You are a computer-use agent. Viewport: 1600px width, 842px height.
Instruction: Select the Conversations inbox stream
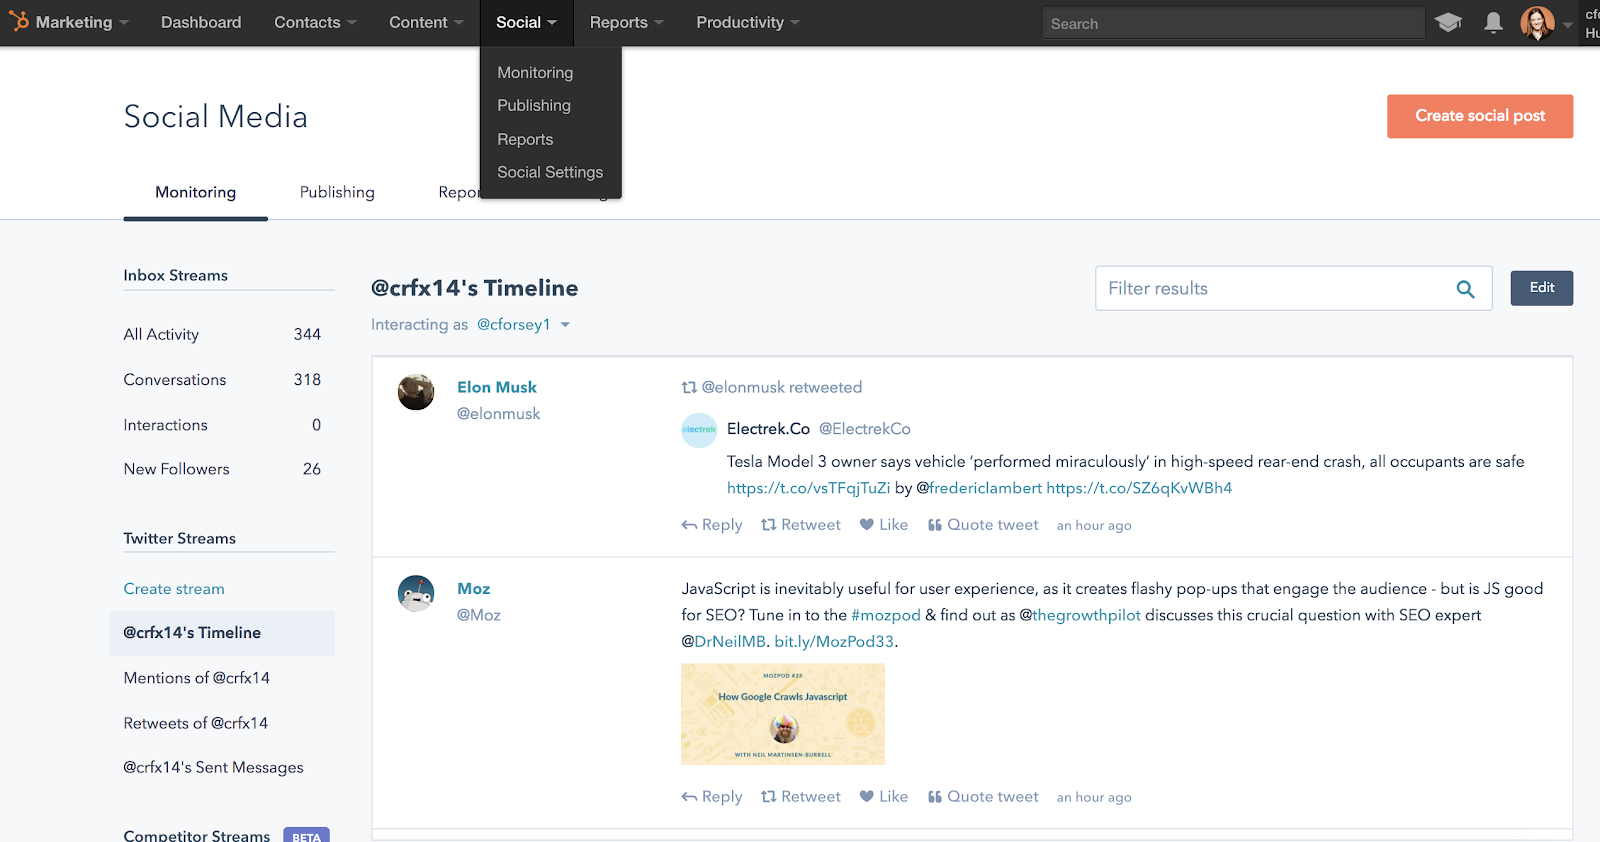click(222, 380)
